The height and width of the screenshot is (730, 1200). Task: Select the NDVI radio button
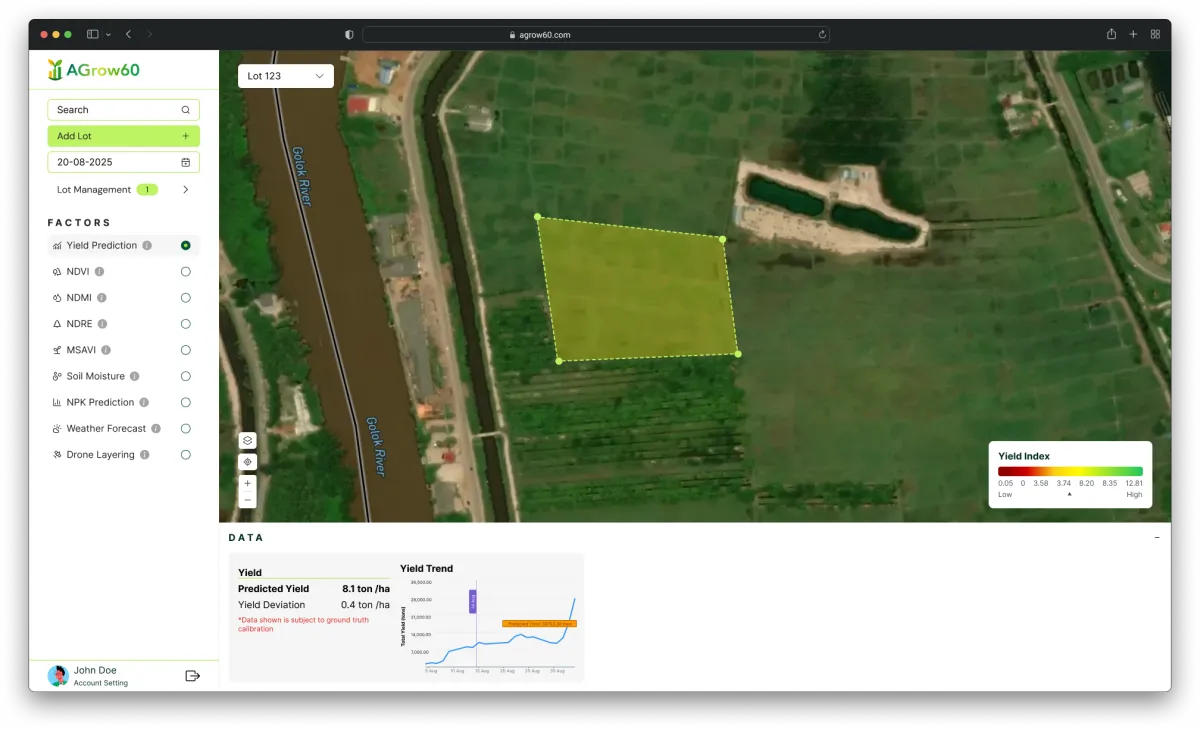185,271
